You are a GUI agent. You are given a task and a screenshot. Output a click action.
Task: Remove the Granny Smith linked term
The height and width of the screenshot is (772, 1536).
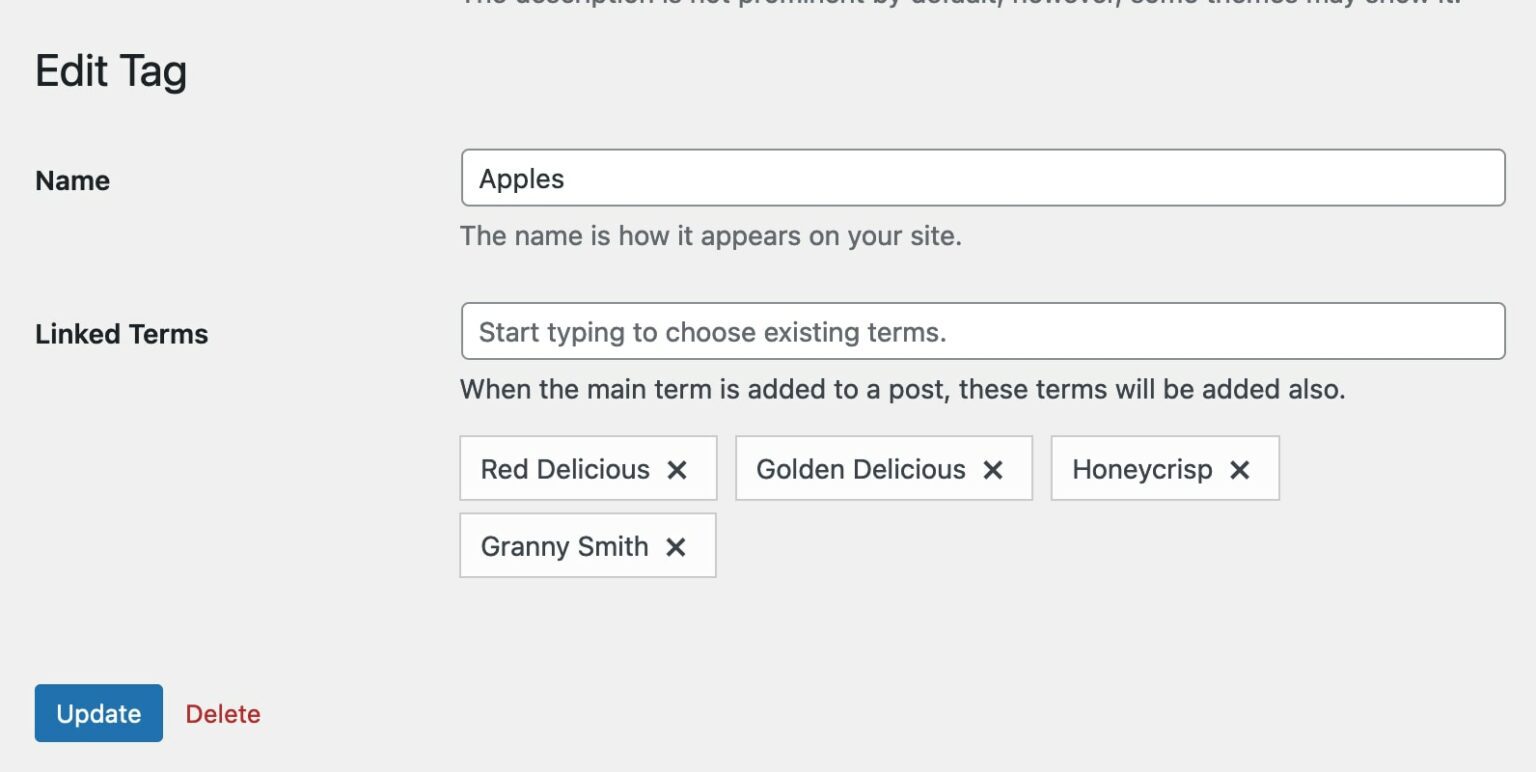click(676, 547)
